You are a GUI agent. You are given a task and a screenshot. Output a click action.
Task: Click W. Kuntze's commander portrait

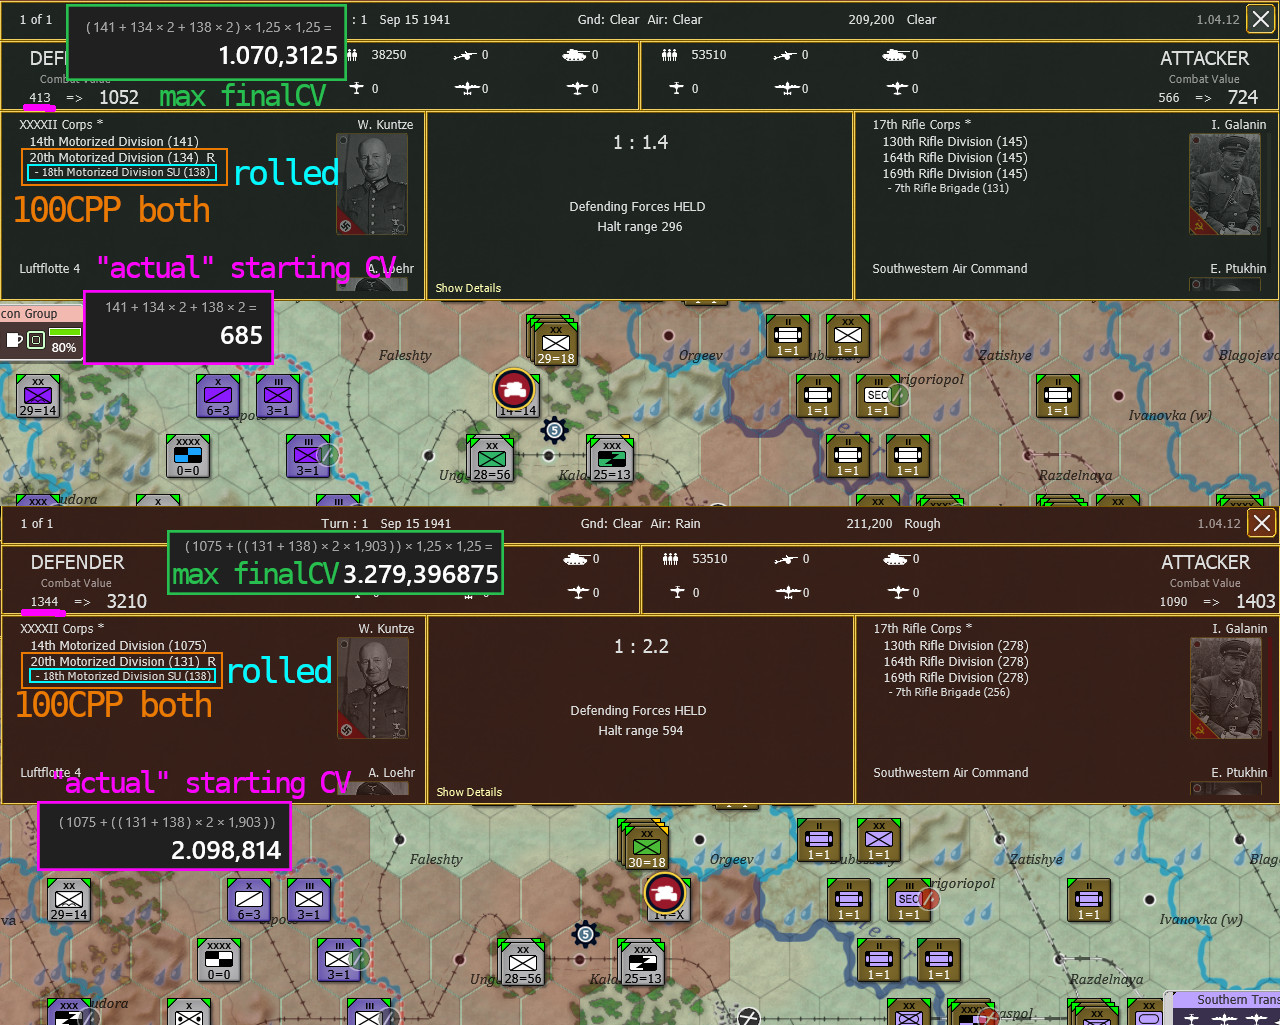coord(371,182)
